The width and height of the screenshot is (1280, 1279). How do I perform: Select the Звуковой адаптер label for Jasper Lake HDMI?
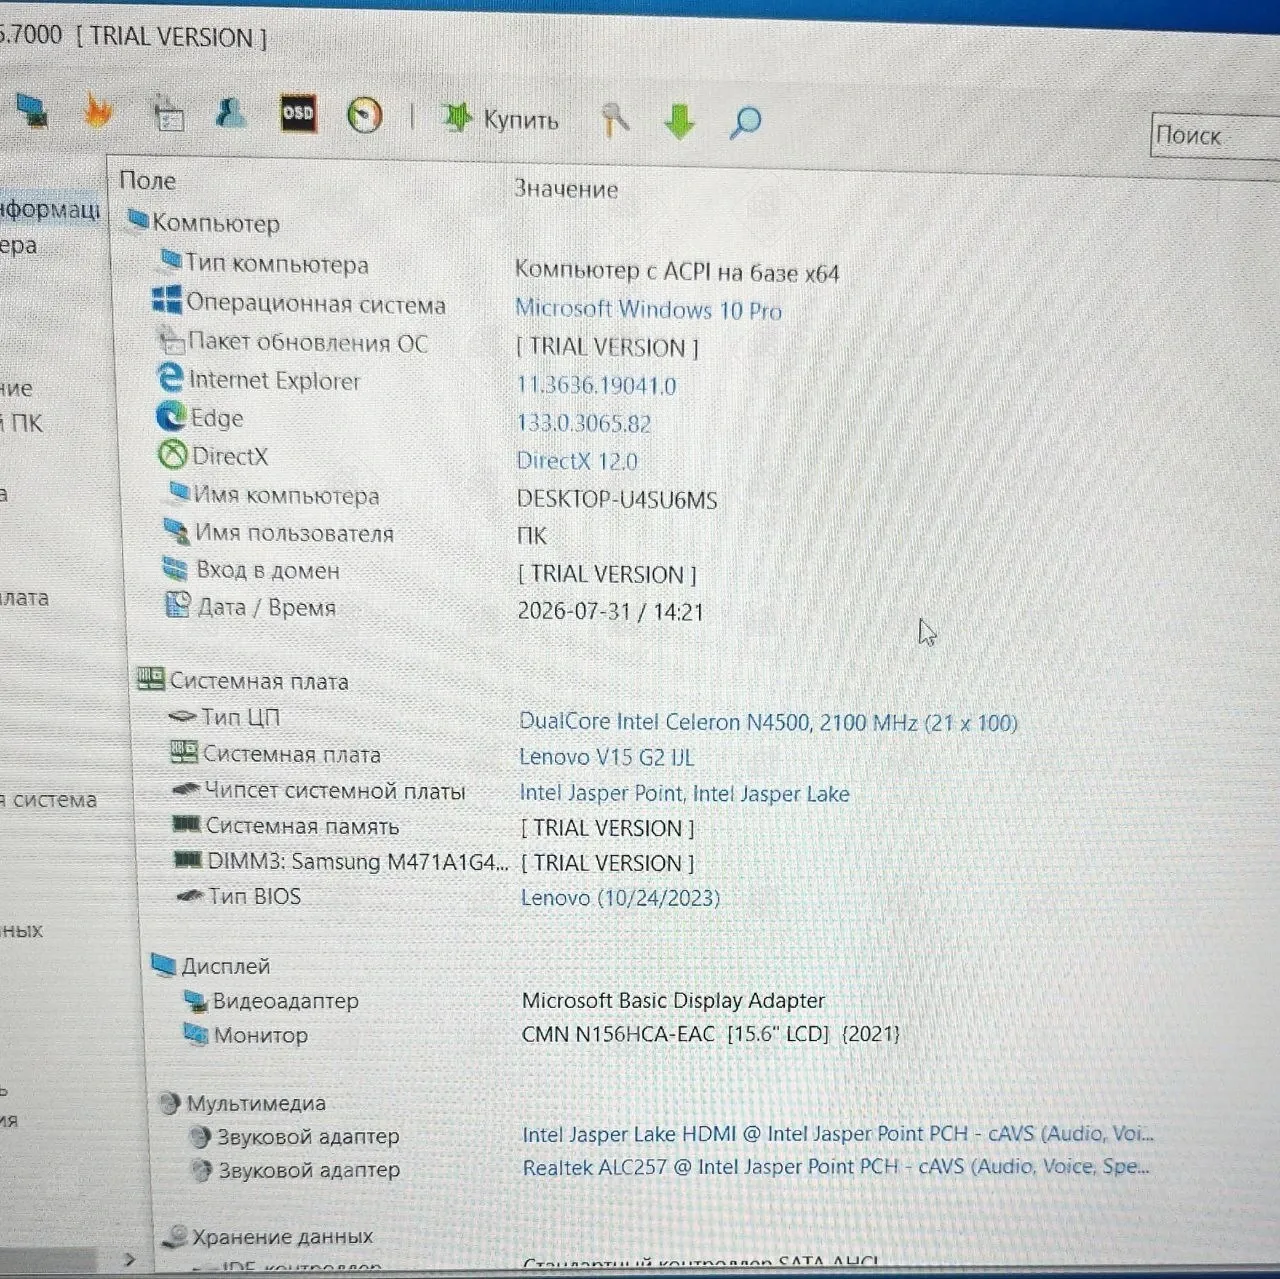[308, 1137]
